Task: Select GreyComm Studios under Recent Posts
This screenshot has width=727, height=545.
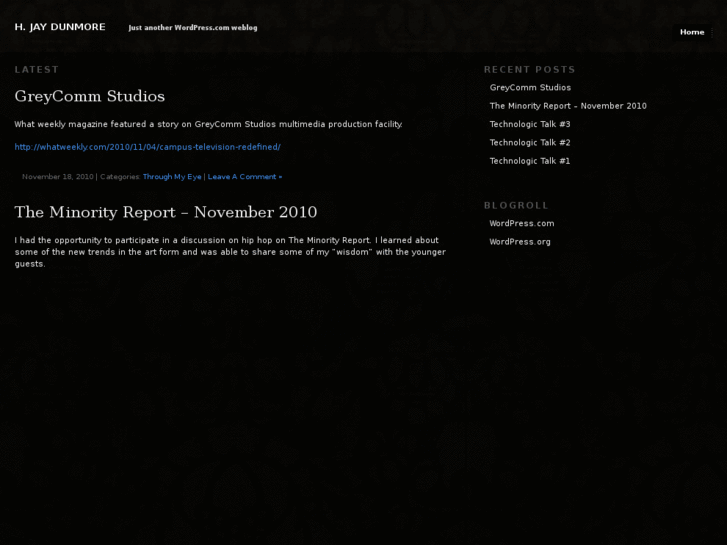Action: click(x=530, y=88)
